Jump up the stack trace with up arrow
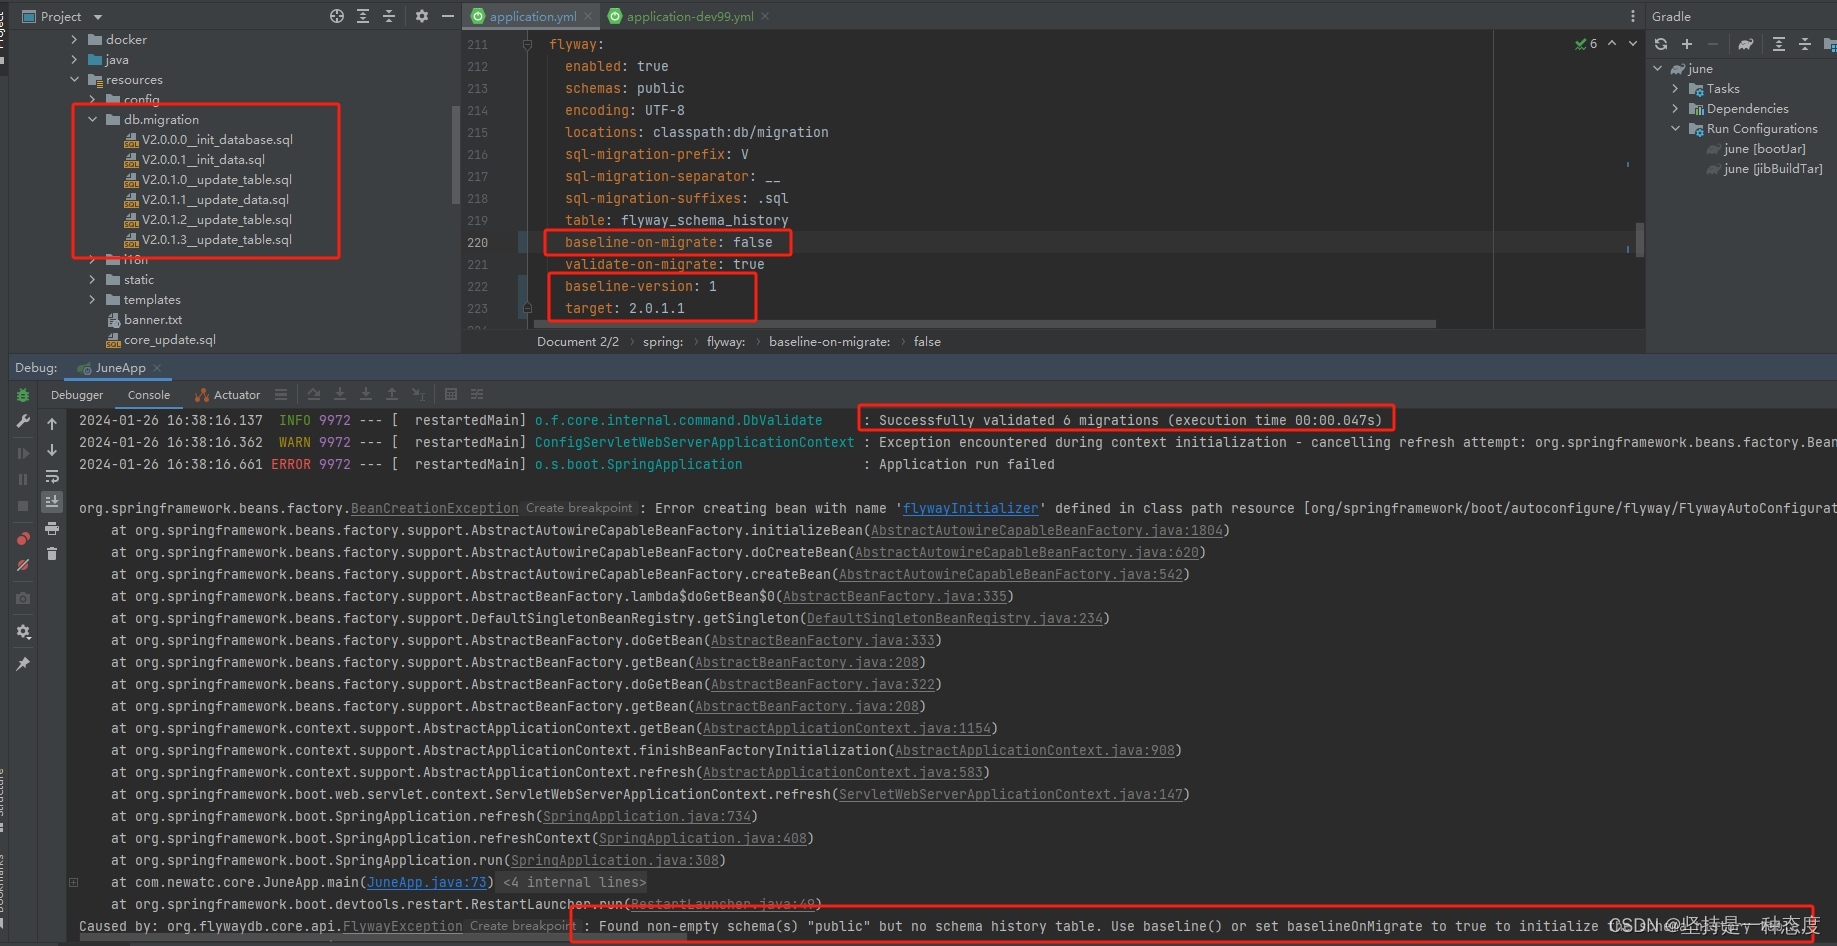The width and height of the screenshot is (1837, 946). tap(52, 424)
